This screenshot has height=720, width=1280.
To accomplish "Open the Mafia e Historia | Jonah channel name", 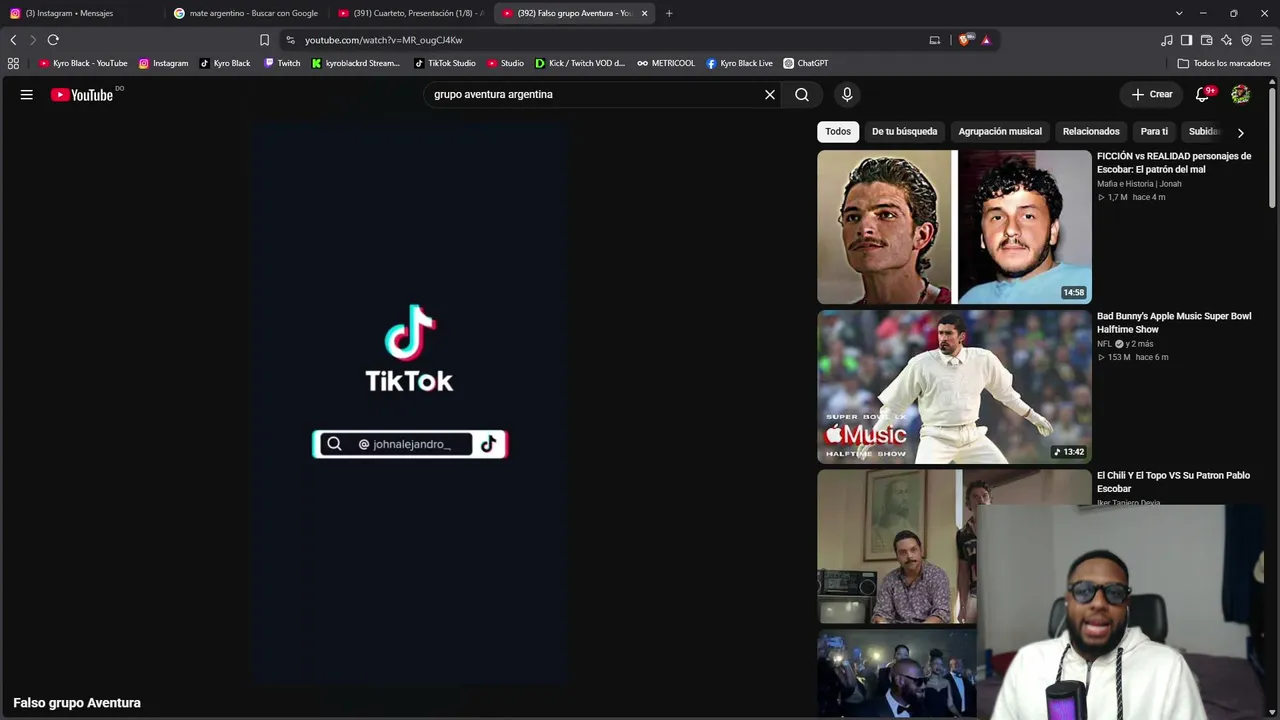I will 1139,184.
